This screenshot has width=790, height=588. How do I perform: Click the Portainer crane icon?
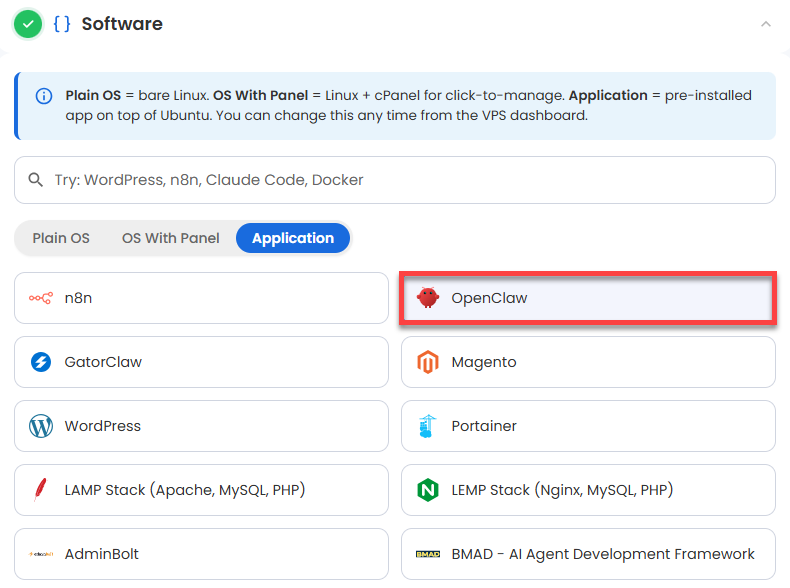pos(427,426)
